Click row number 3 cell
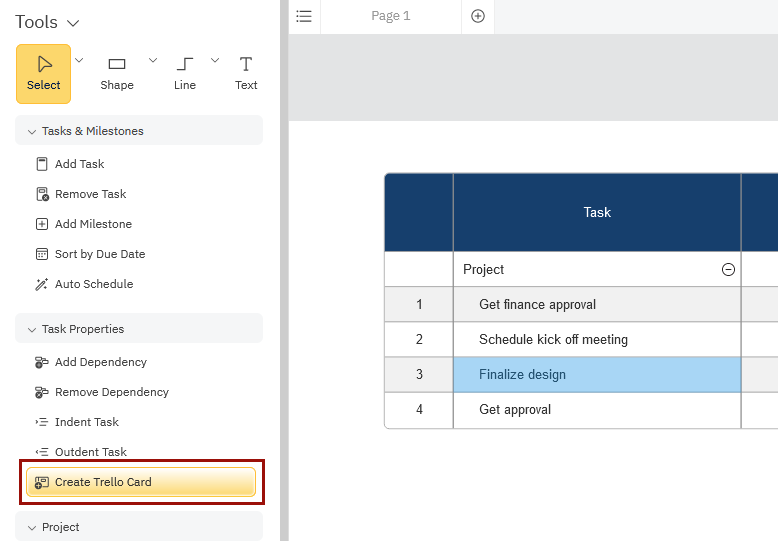Viewport: 778px width, 541px height. 419,375
